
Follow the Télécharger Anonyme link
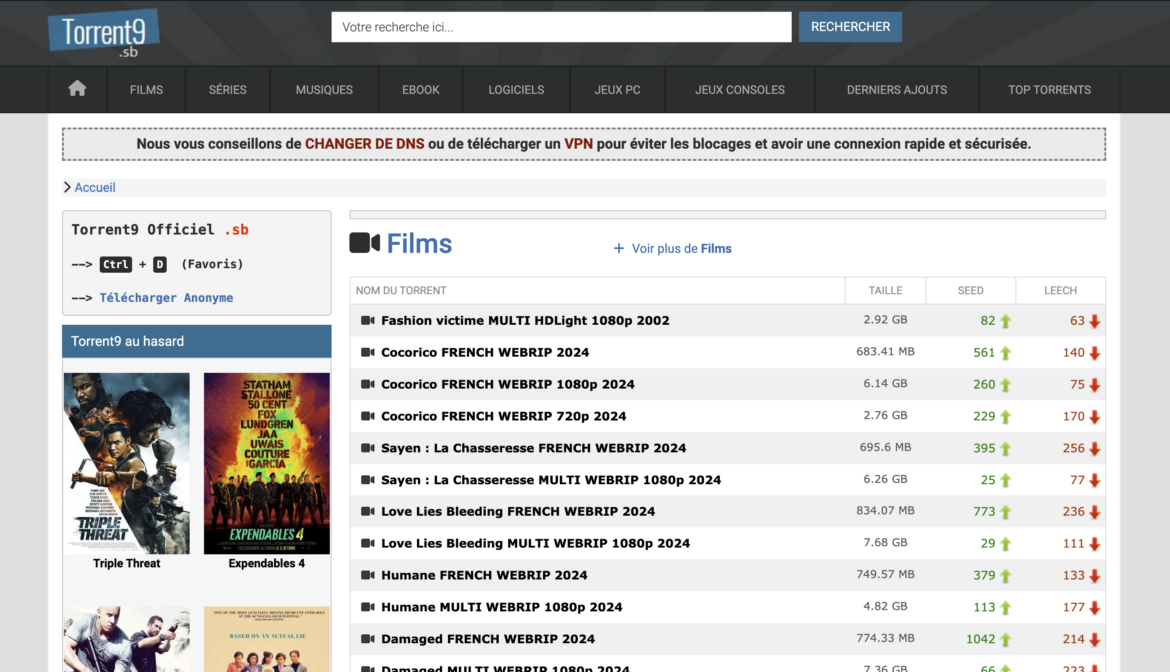(166, 298)
